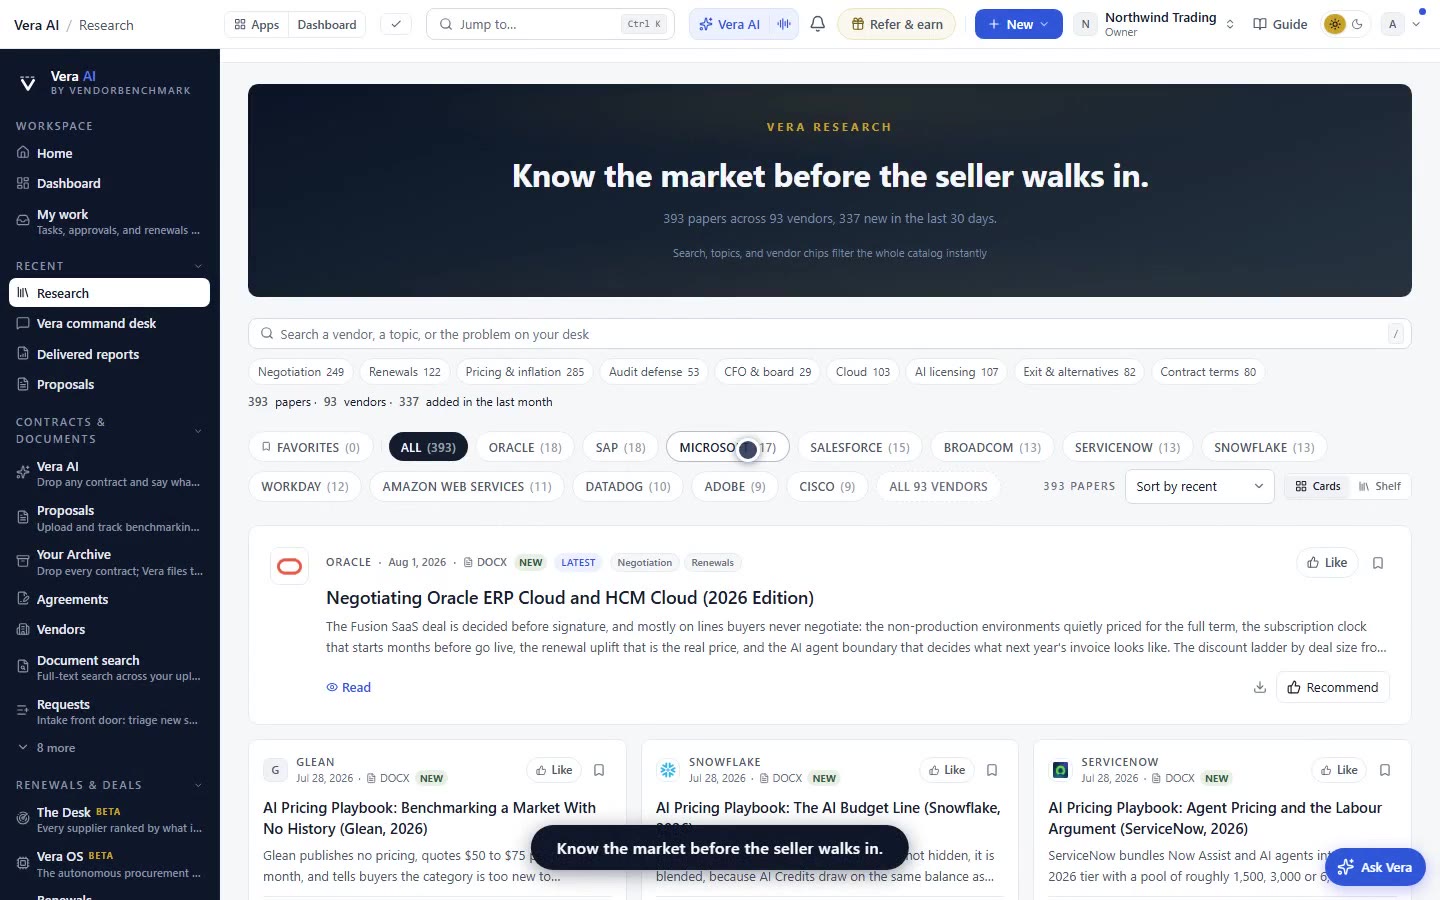Select the ORACLE (18) vendor chip
1440x900 pixels.
coord(525,447)
